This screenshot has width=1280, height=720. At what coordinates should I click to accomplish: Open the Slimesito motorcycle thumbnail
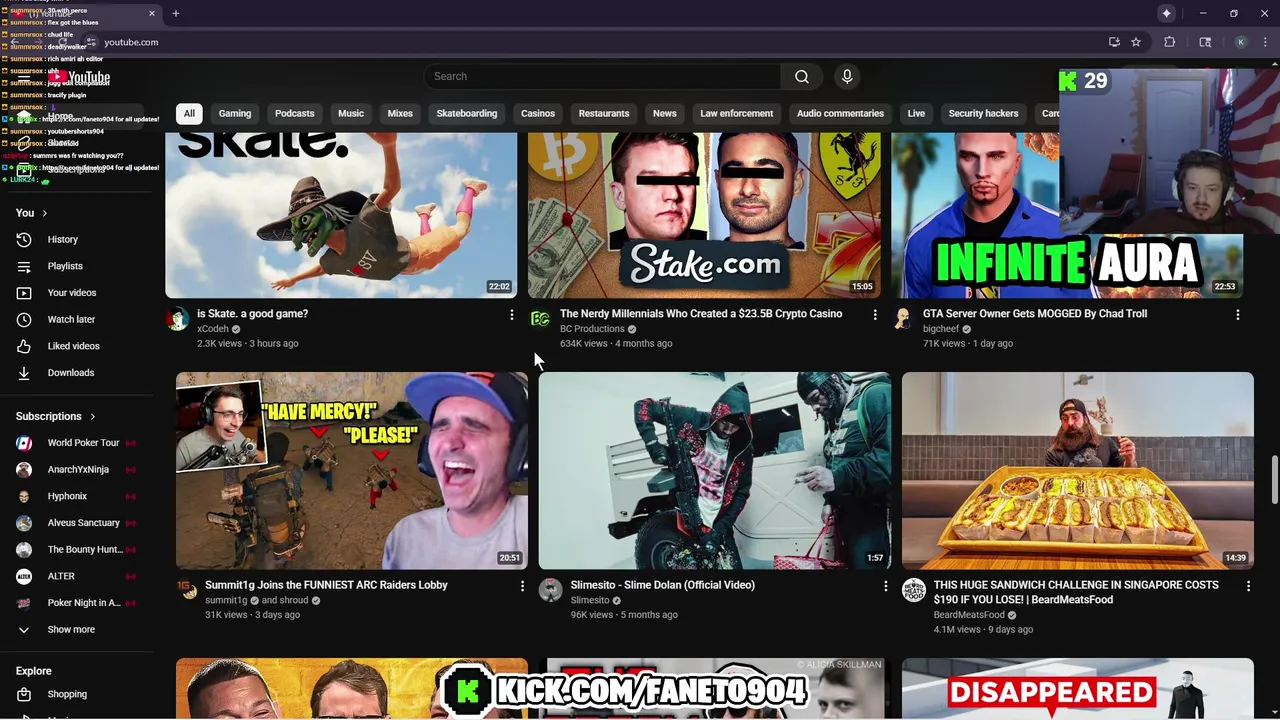[x=715, y=471]
